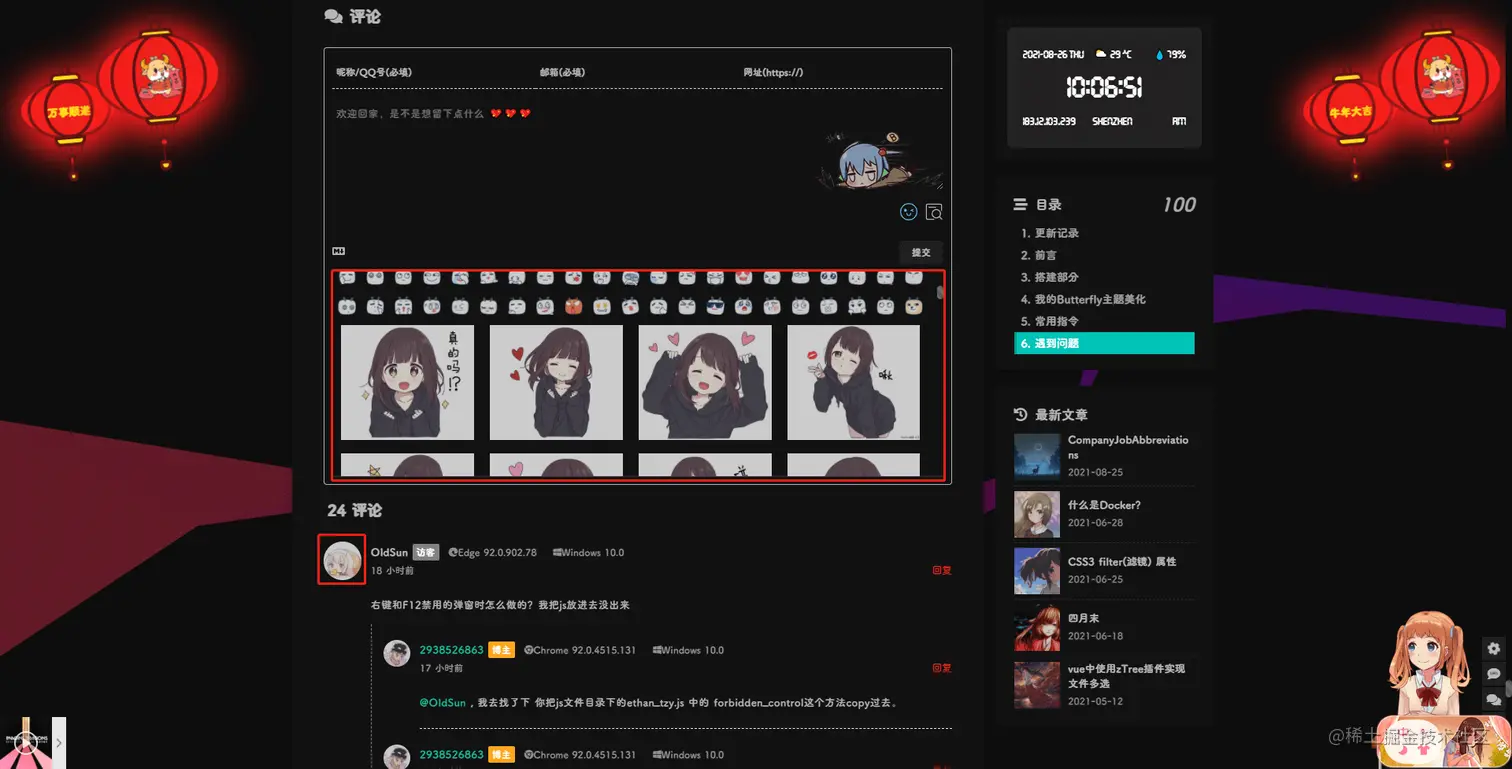Grab the emoji panel scrollbar thumb
The width and height of the screenshot is (1512, 769).
click(940, 293)
